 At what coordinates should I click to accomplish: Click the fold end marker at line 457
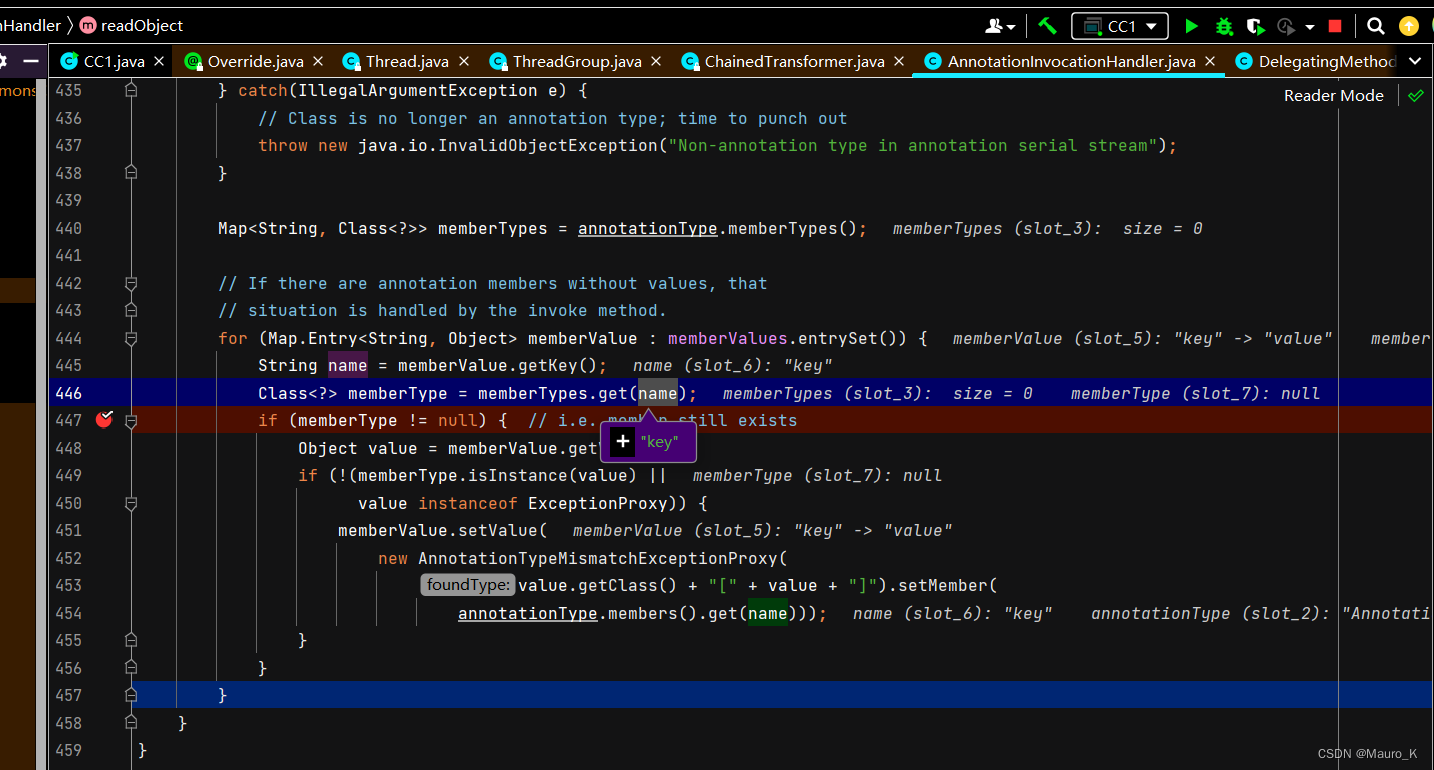tap(130, 695)
